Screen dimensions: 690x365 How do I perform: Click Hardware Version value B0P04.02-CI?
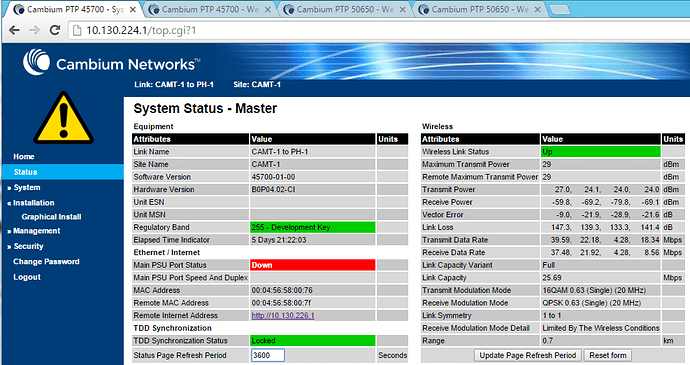point(273,189)
